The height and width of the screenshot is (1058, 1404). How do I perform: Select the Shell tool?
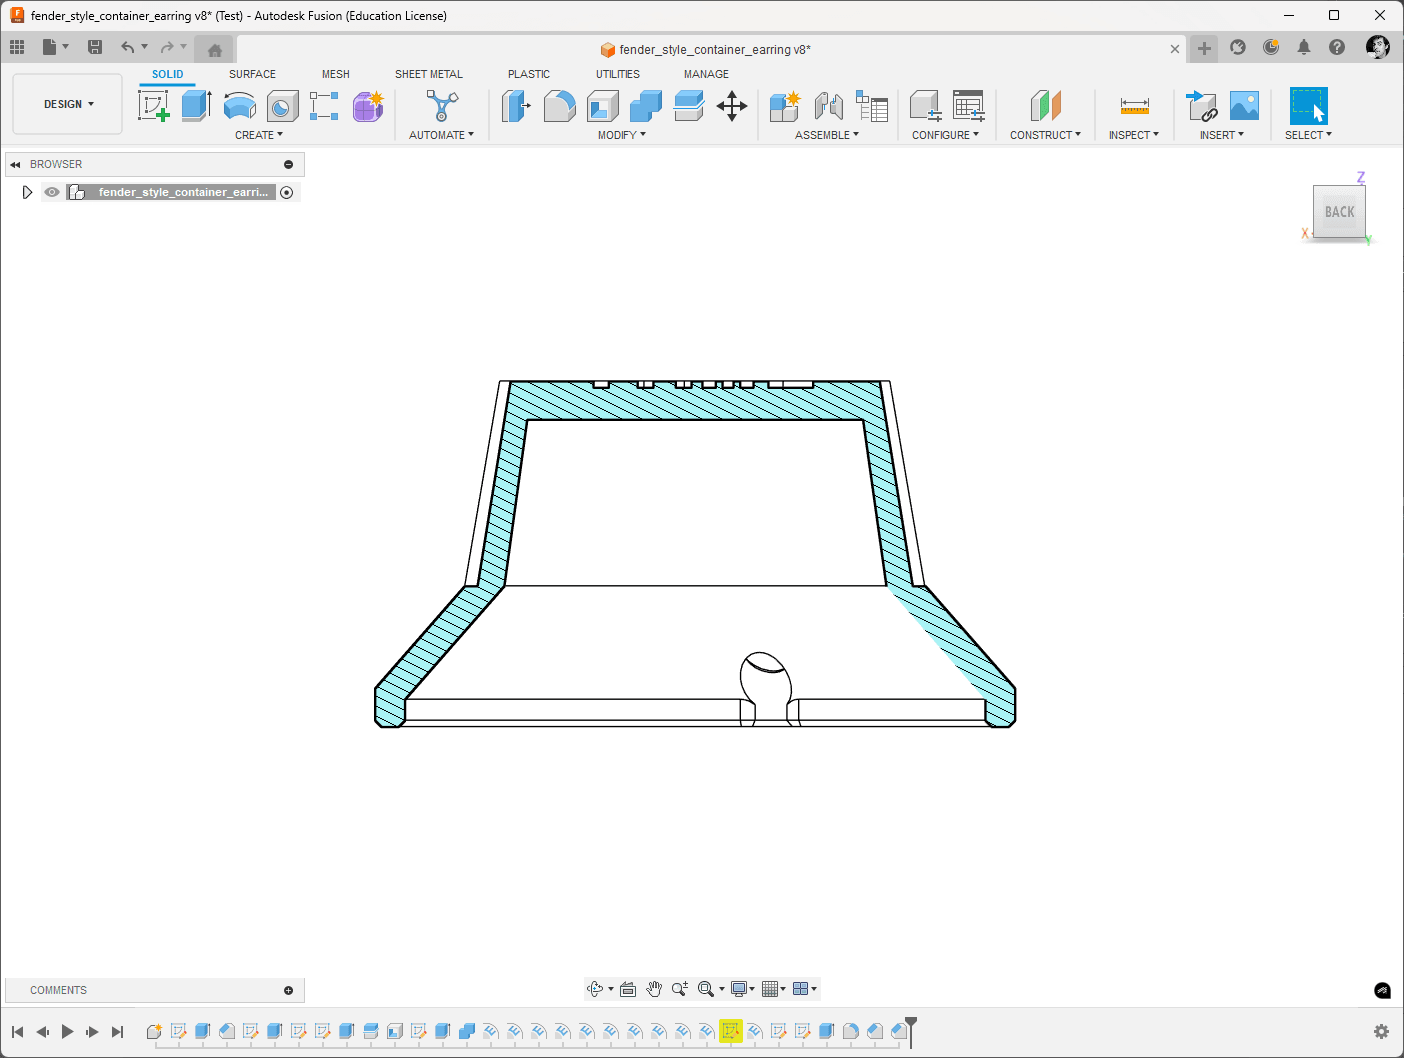point(602,105)
